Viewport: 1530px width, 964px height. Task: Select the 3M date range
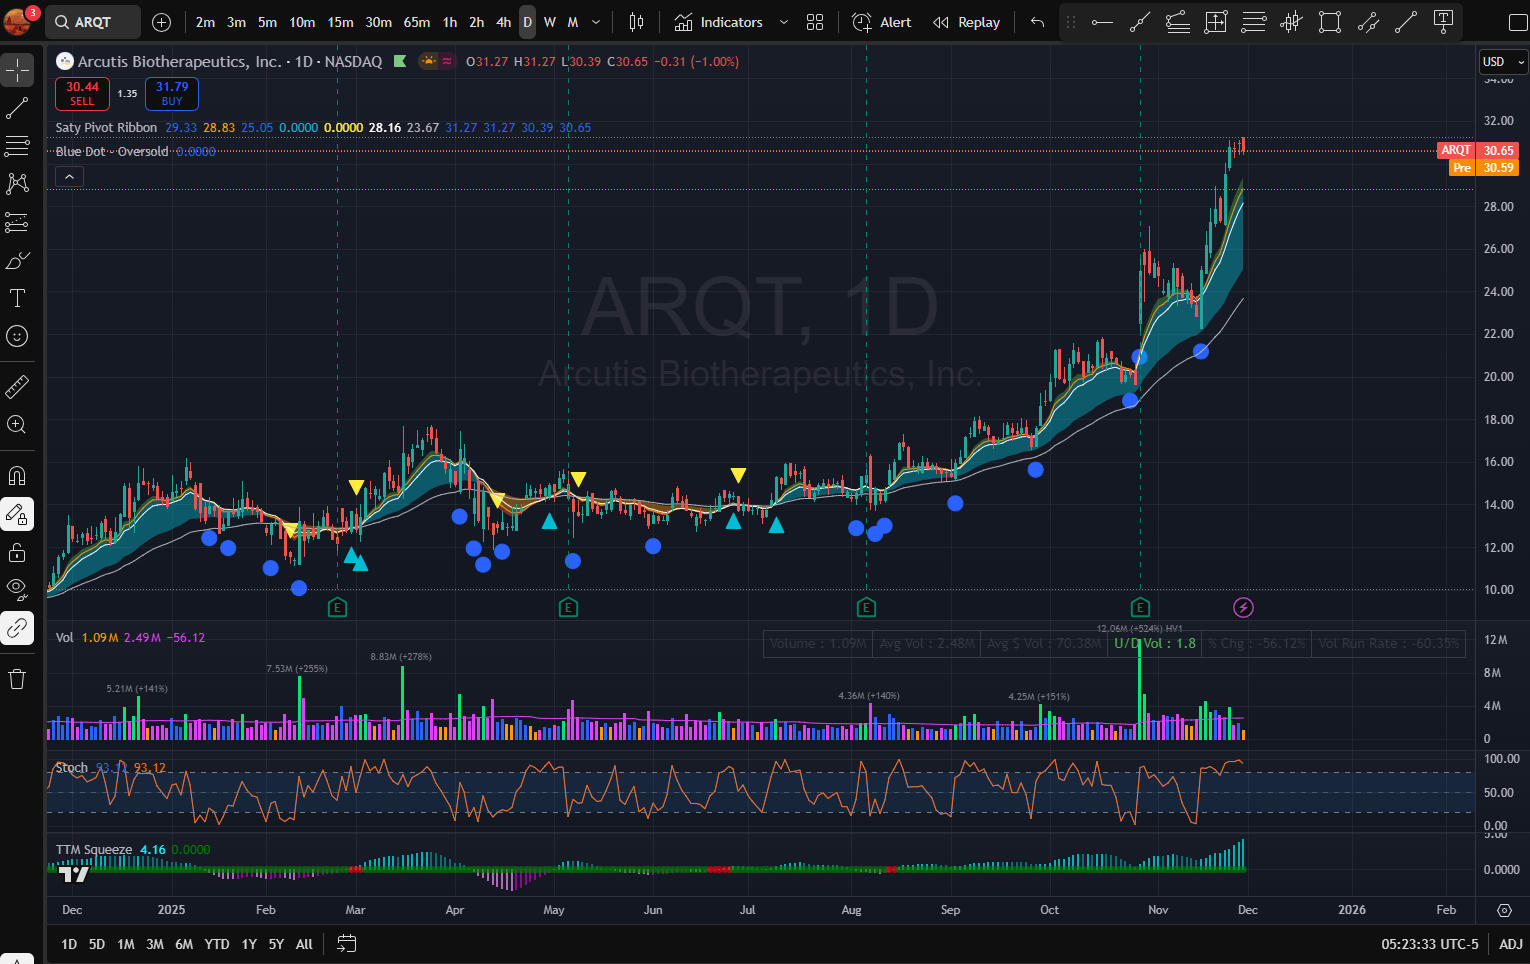pyautogui.click(x=155, y=944)
